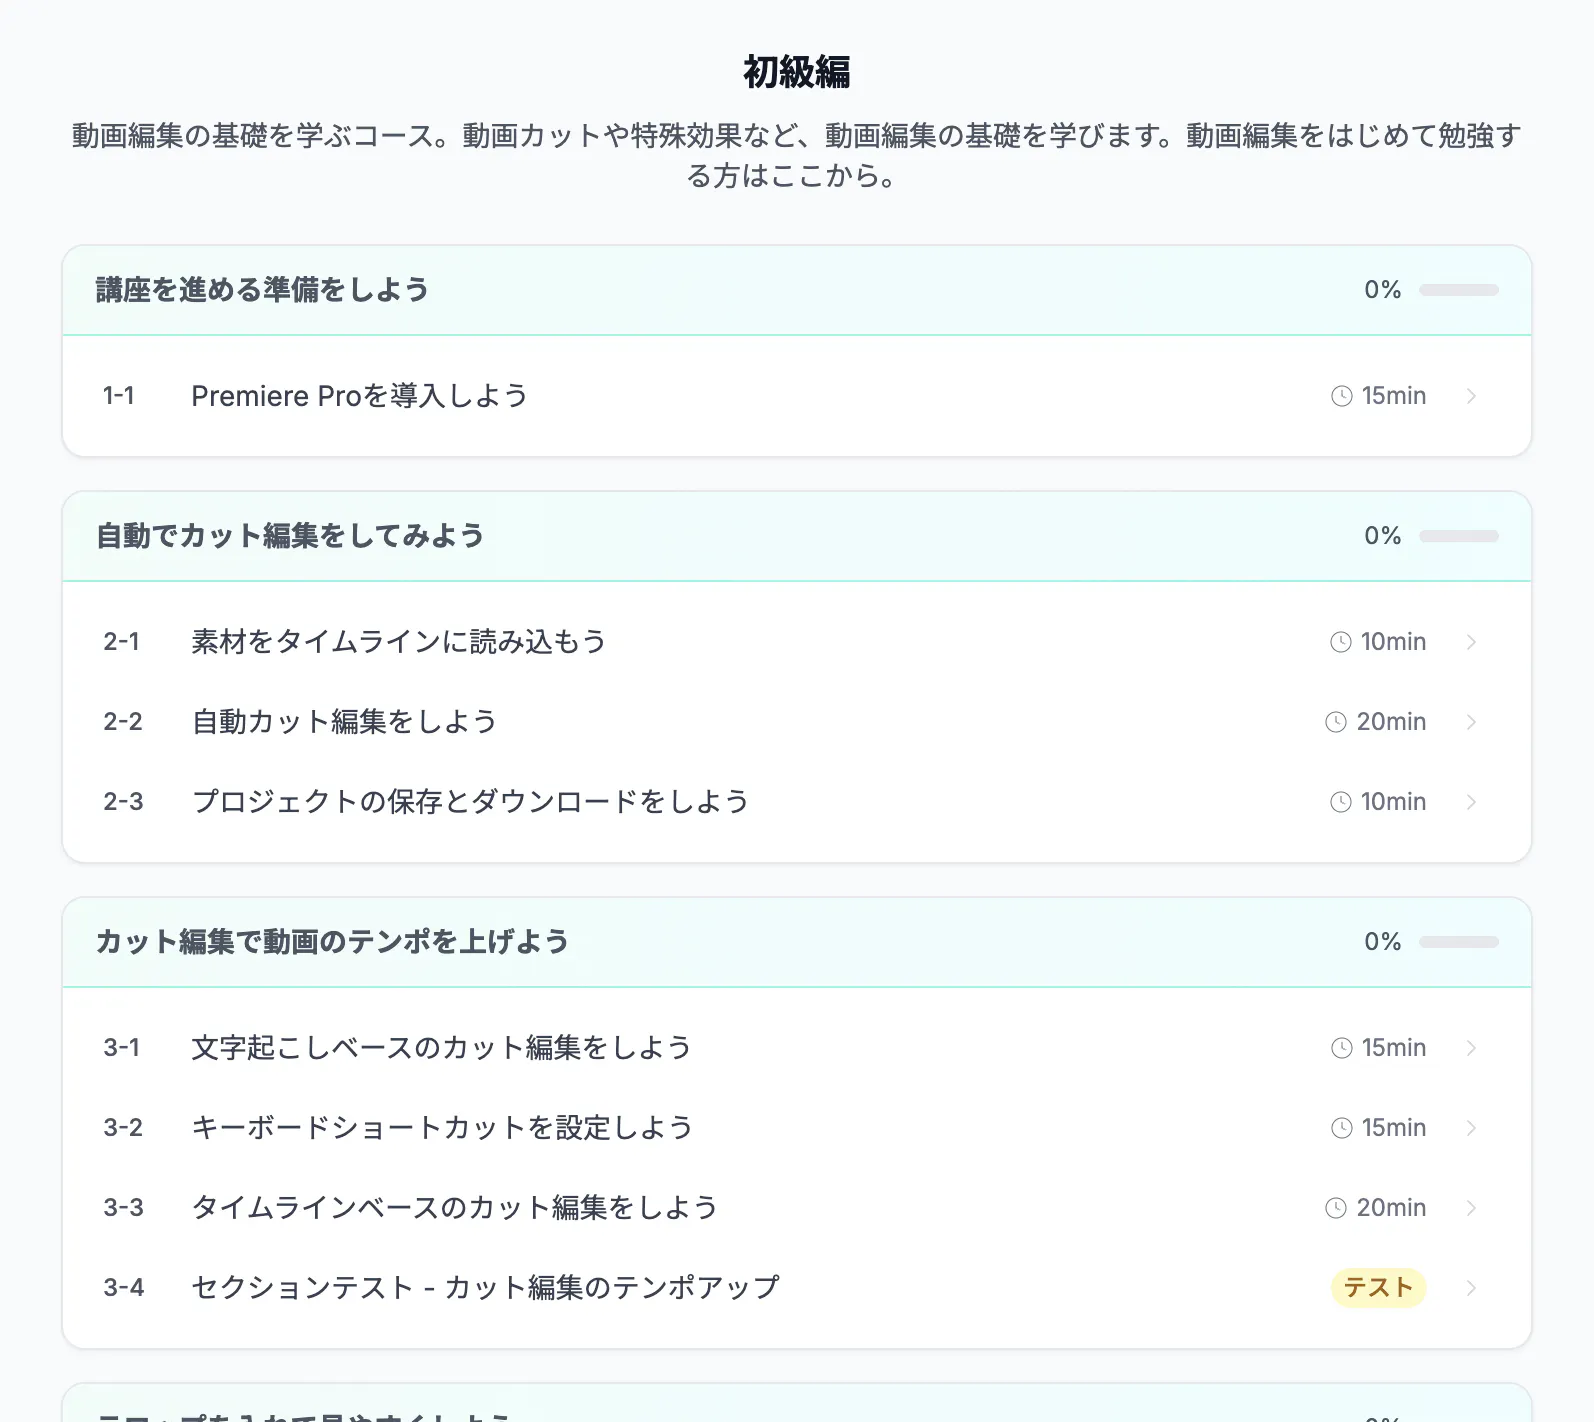Click the clock icon on lesson 3-2
Screen dimensions: 1594x1422
1341,1128
